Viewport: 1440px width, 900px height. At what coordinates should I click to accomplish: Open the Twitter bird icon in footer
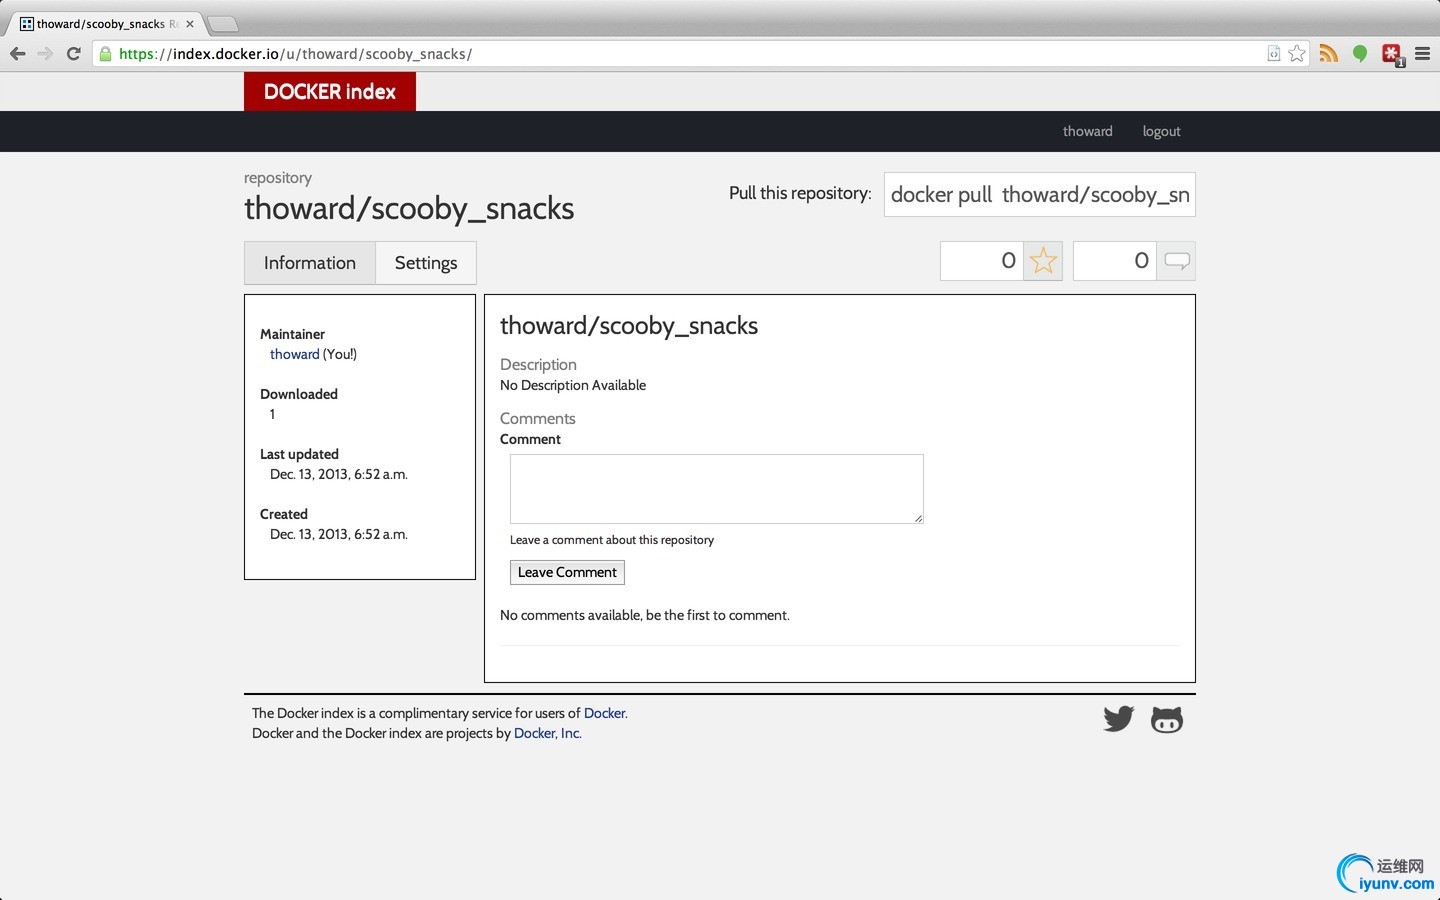click(x=1118, y=719)
